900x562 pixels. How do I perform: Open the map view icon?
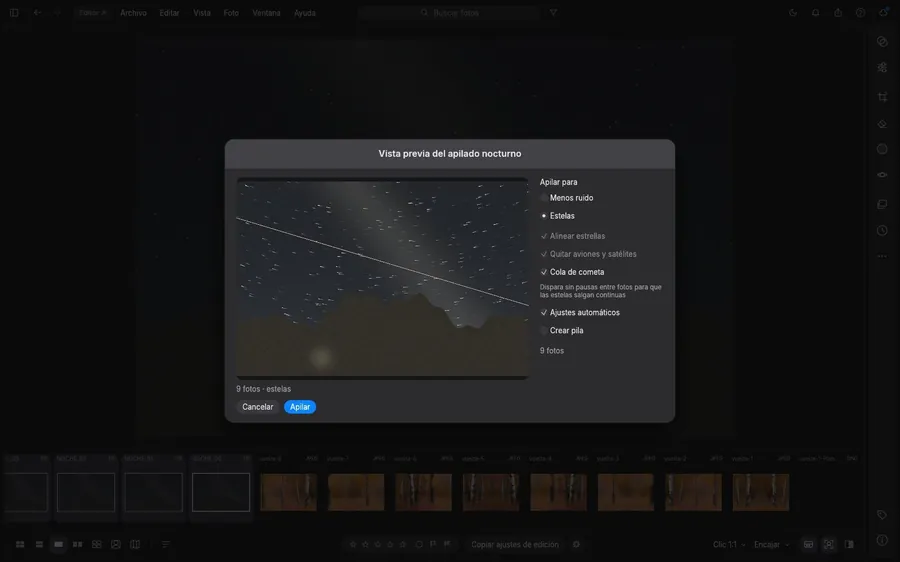coord(135,544)
